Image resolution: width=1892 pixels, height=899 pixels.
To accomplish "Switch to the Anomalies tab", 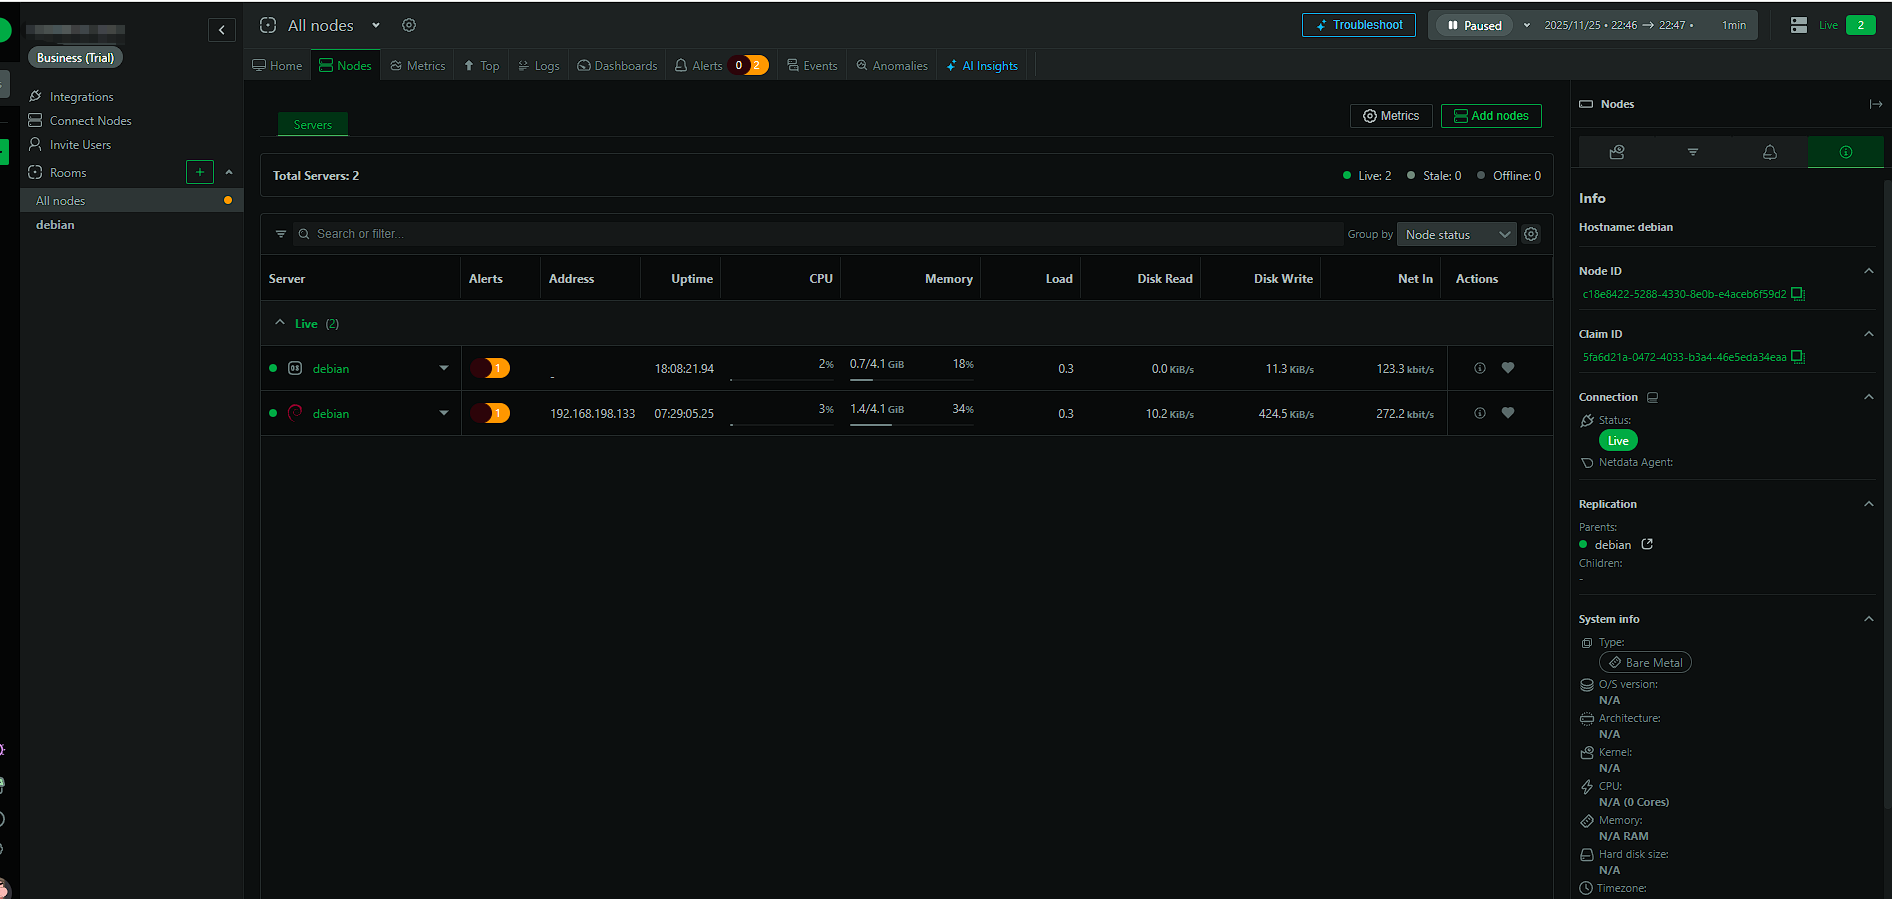I will coord(891,66).
